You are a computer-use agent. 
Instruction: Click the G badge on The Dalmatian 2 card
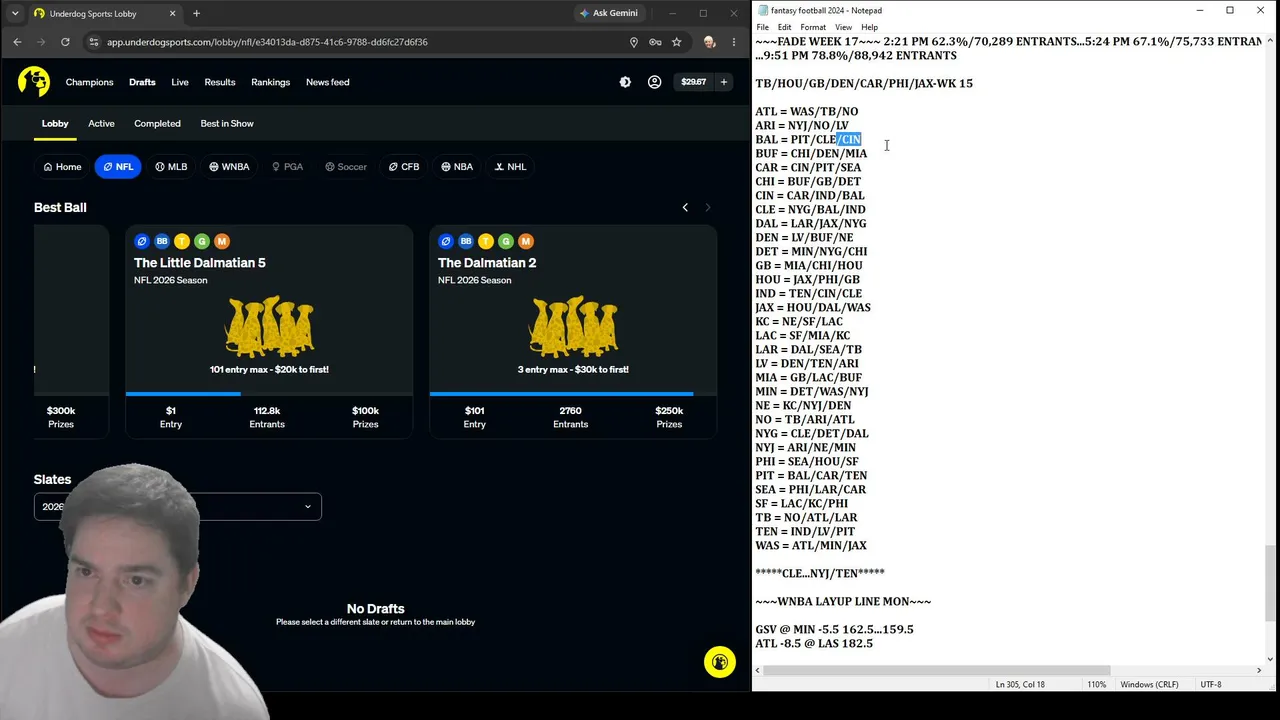point(506,241)
